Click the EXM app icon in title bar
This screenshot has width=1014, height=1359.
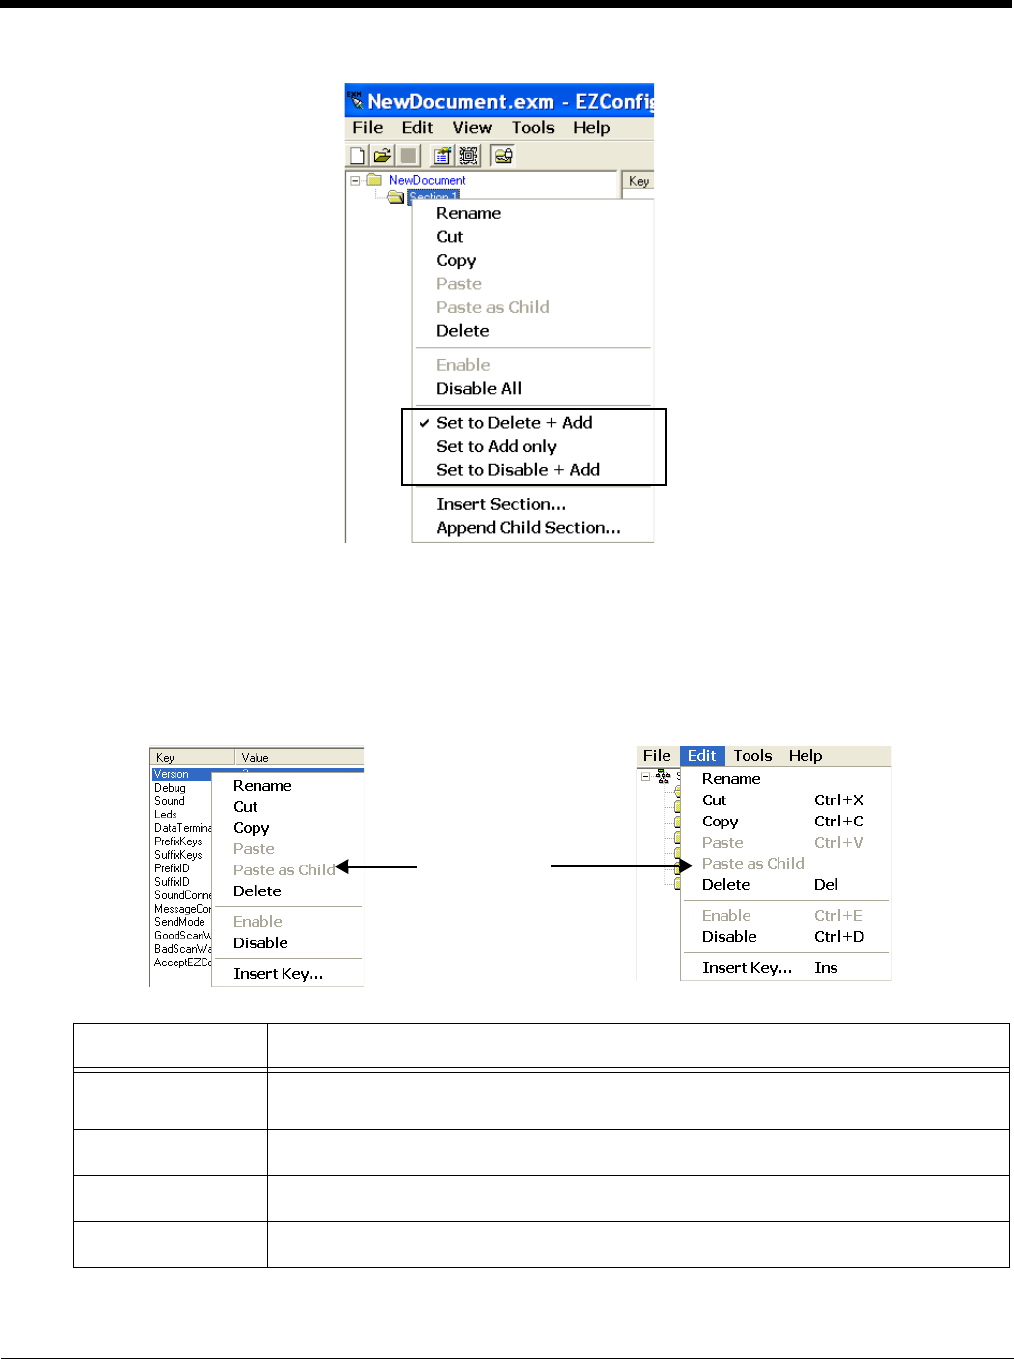point(355,101)
